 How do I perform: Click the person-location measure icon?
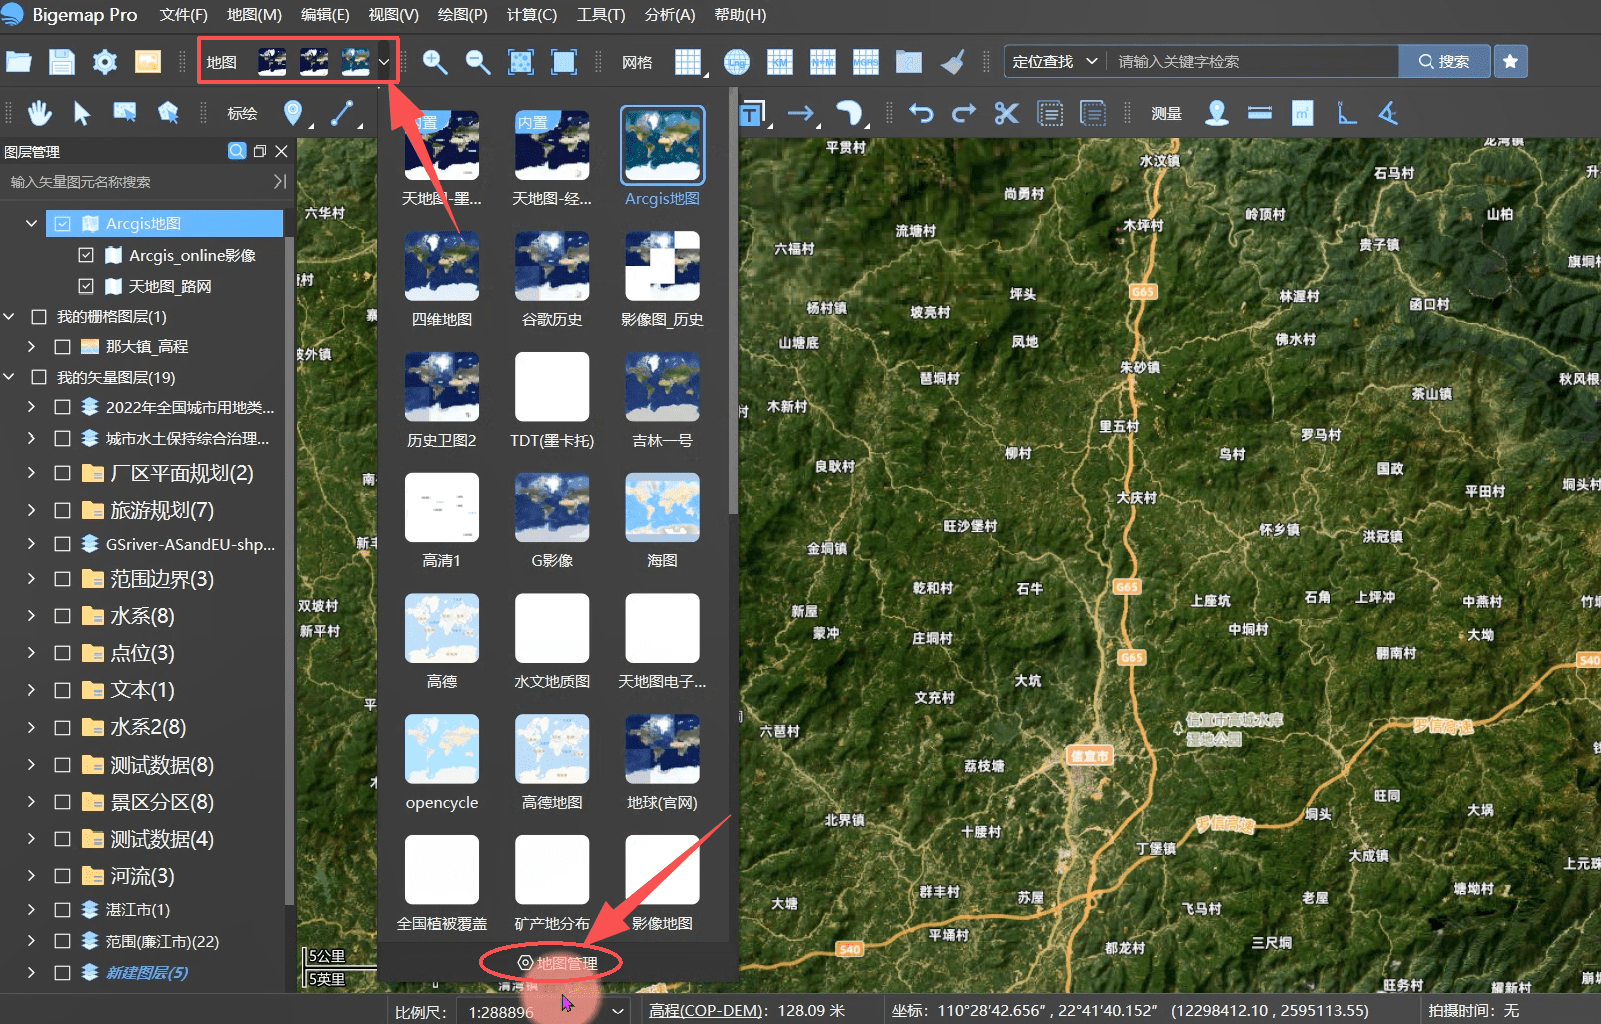point(1216,113)
